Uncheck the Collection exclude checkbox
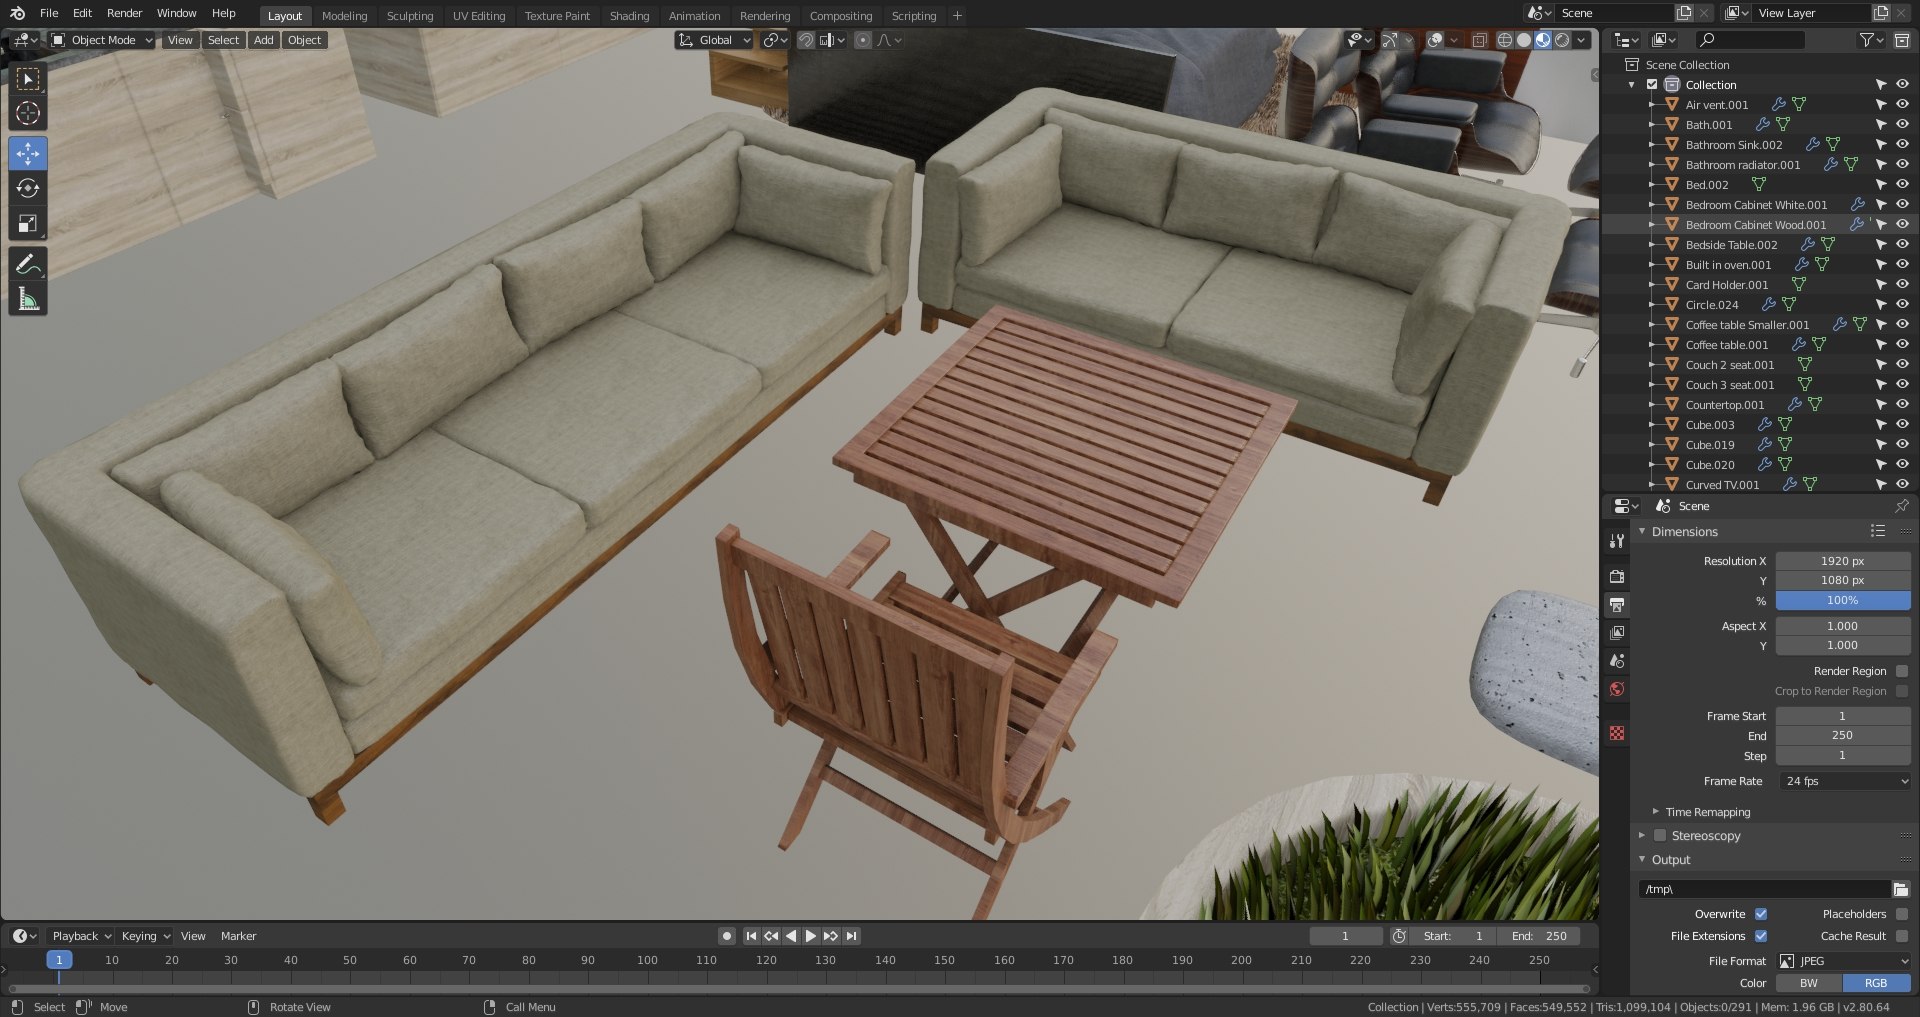Screen dimensions: 1920x1017 [1652, 85]
